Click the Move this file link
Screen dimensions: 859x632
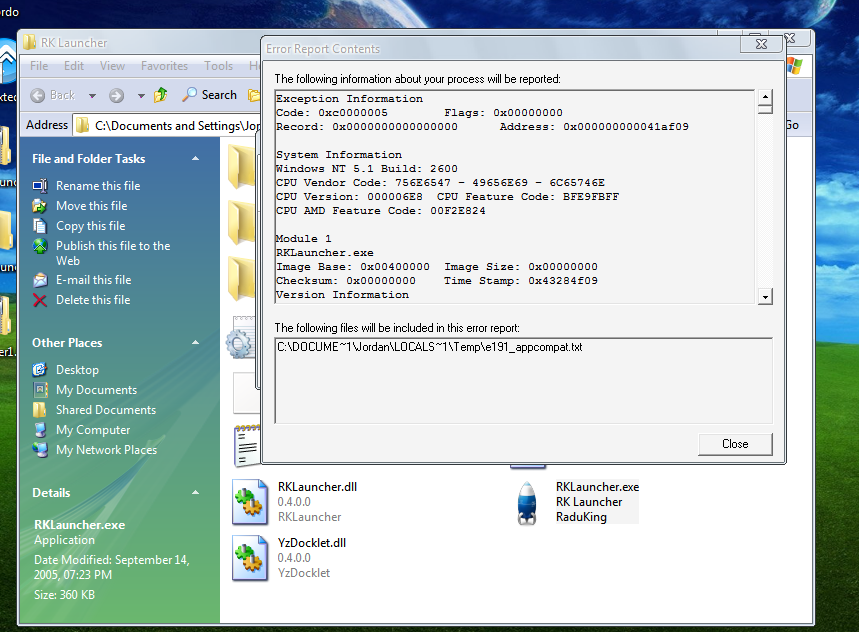(91, 206)
